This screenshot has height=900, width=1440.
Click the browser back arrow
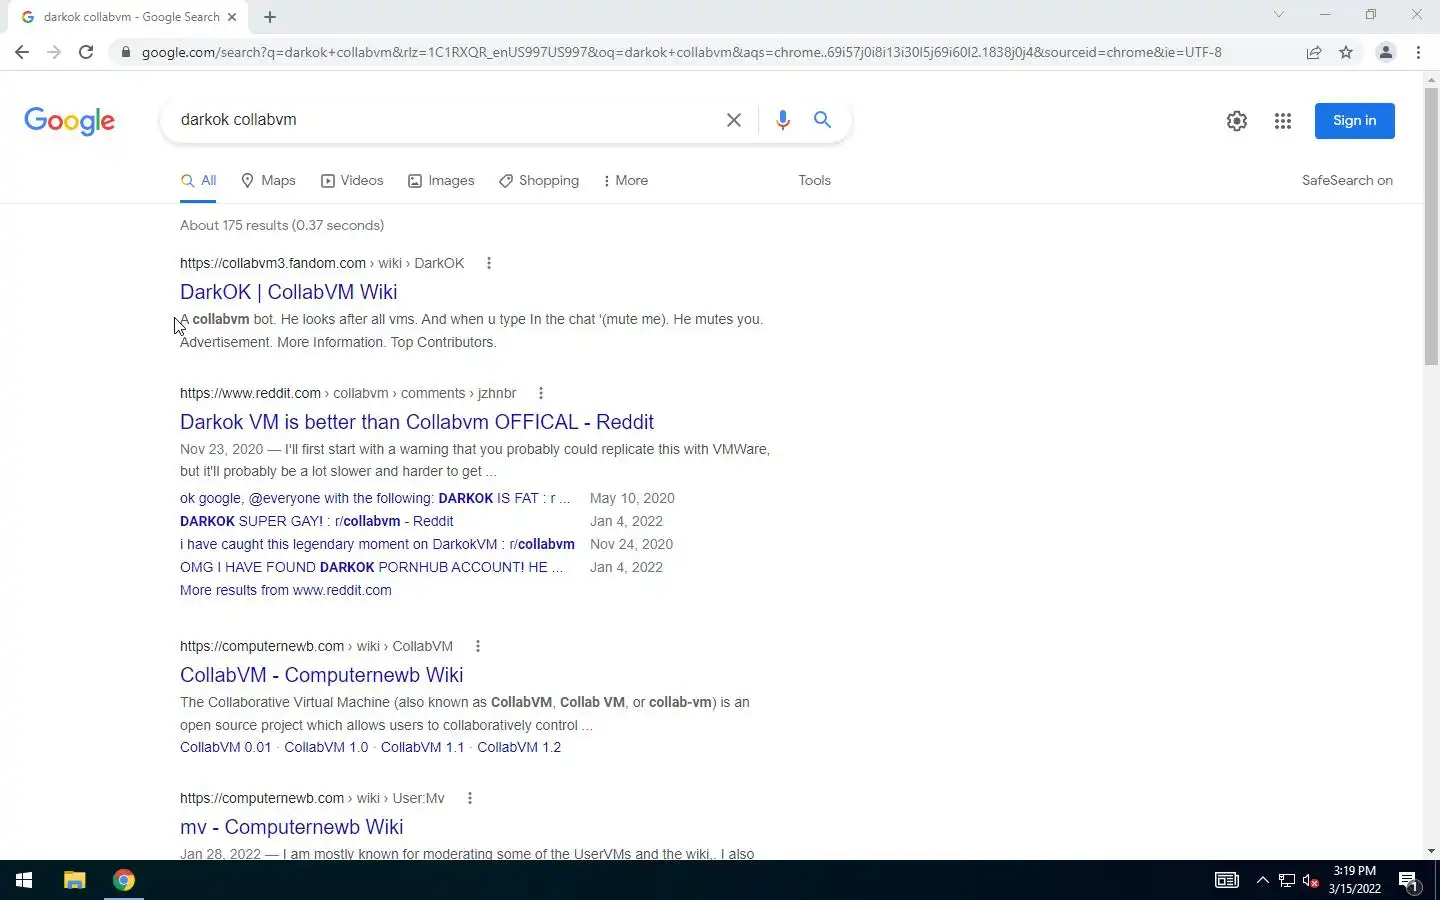22,52
